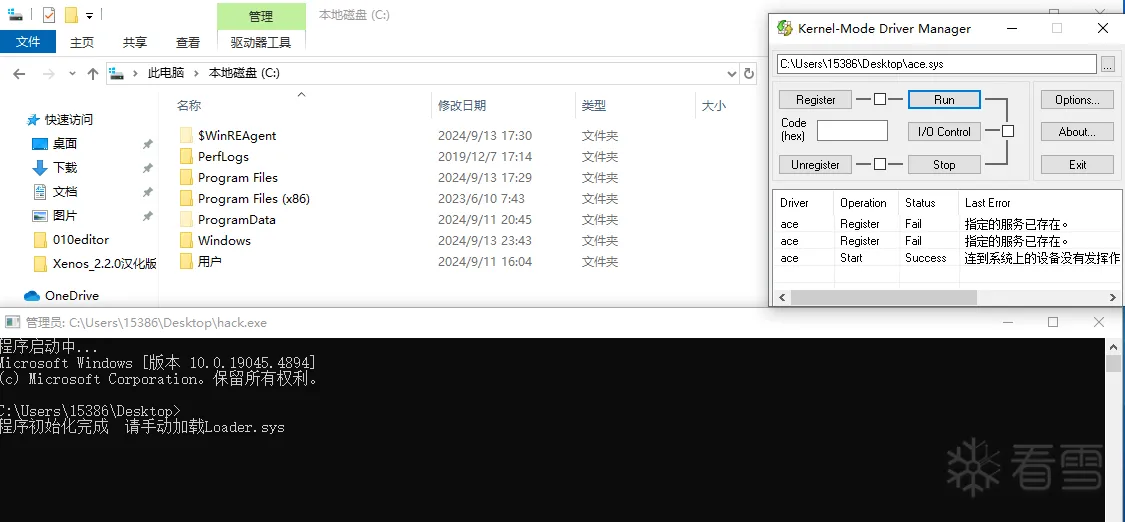This screenshot has height=522, width=1125.
Task: Click the refresh icon beside address bar
Action: tap(748, 73)
